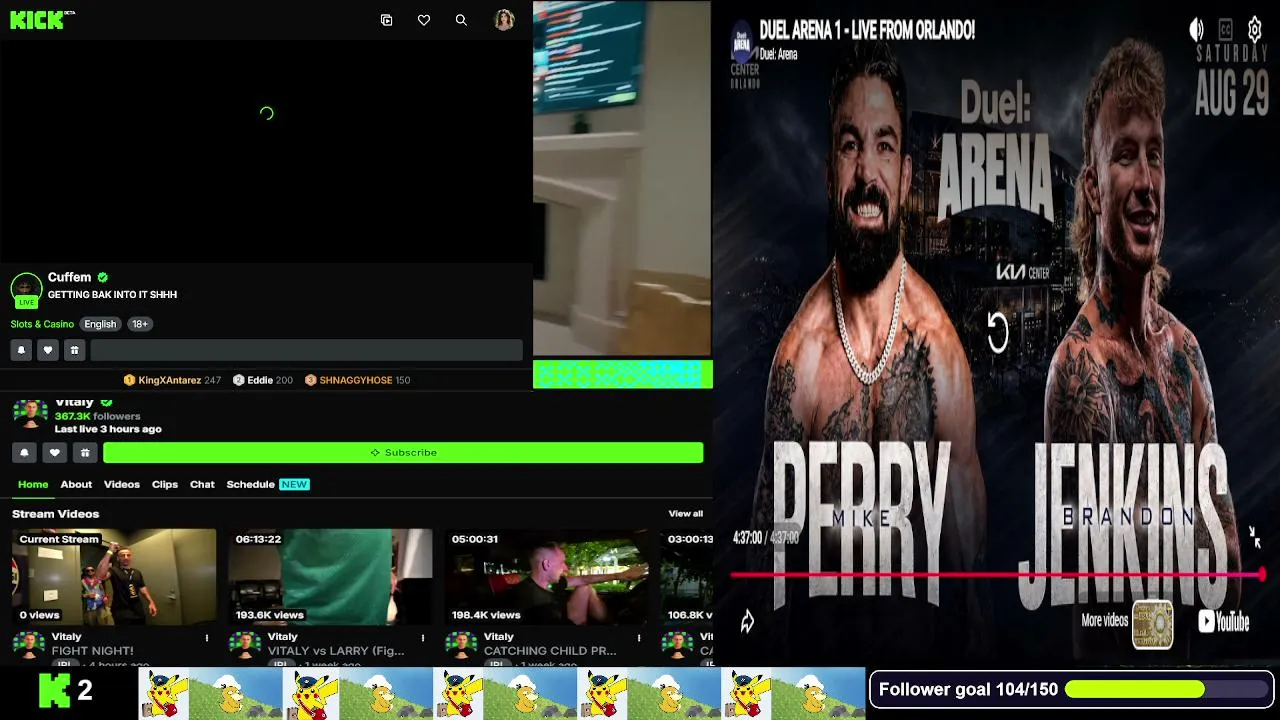This screenshot has width=1280, height=720.
Task: Switch to the Videos tab
Action: point(122,484)
